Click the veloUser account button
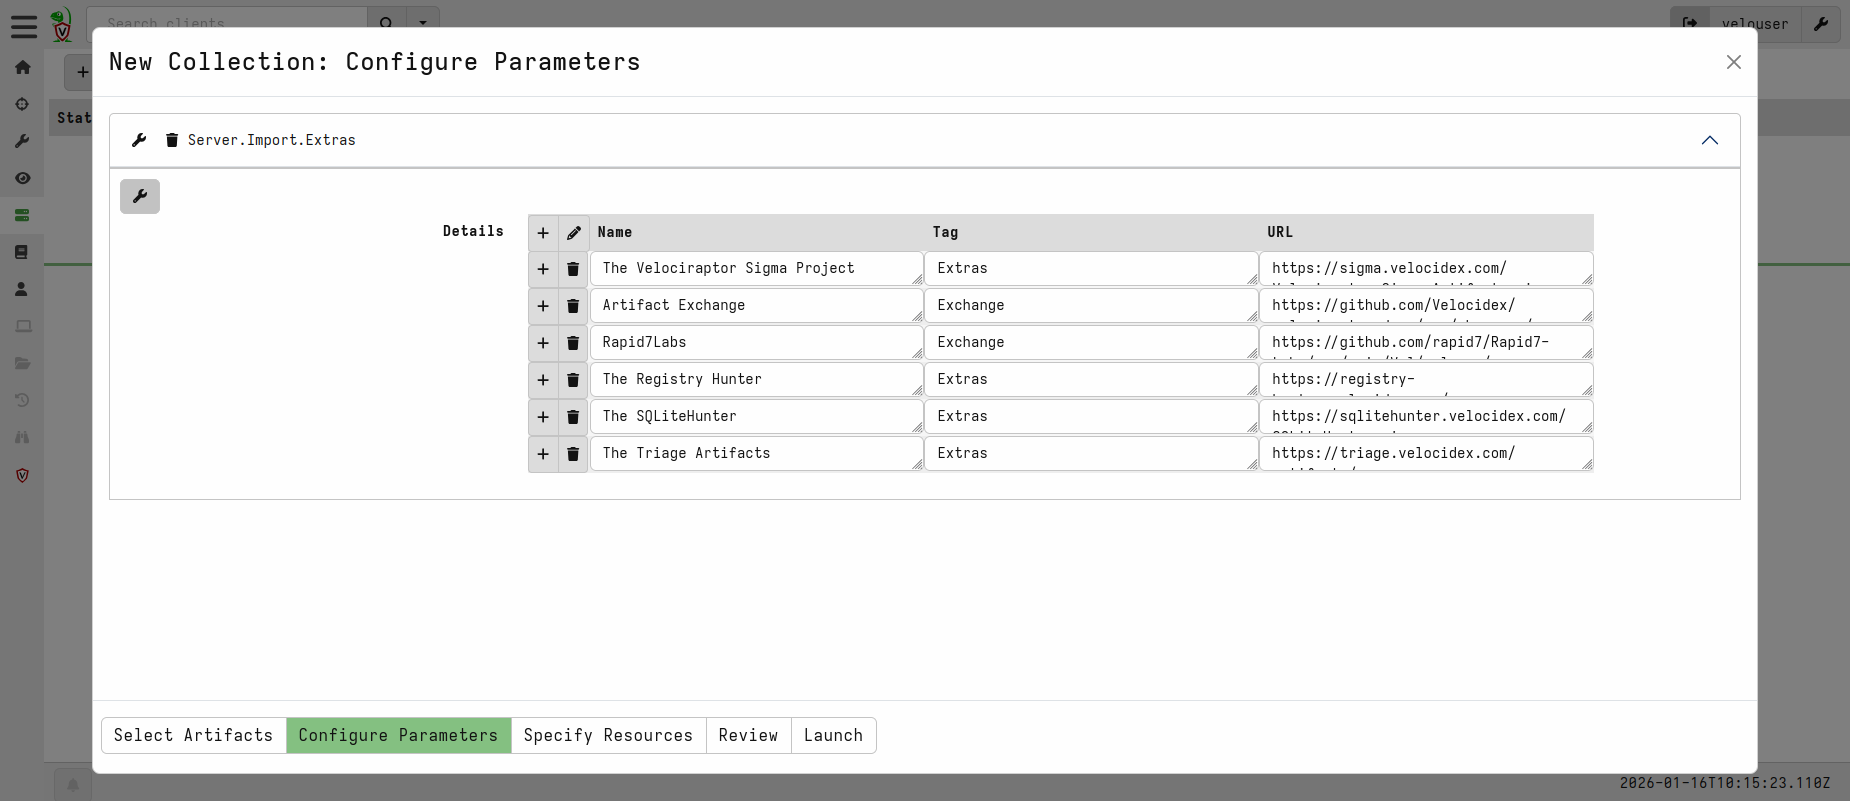 tap(1755, 23)
